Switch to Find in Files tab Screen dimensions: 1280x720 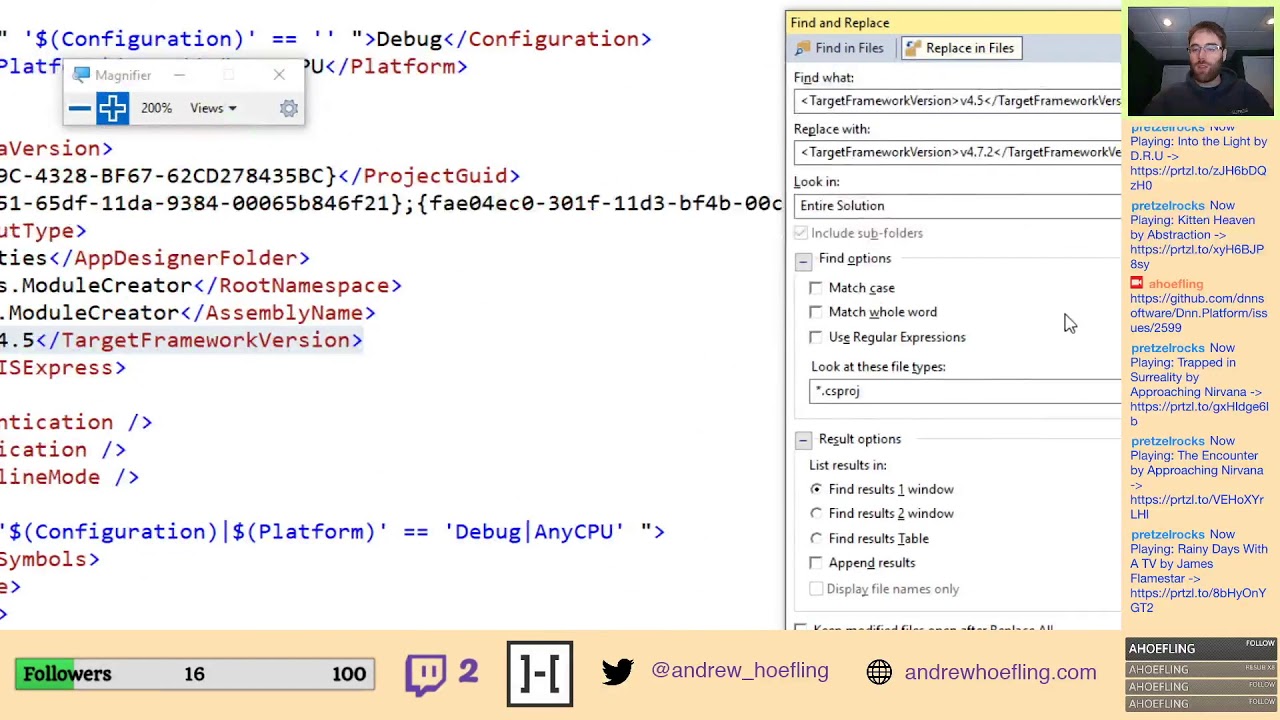click(x=840, y=48)
